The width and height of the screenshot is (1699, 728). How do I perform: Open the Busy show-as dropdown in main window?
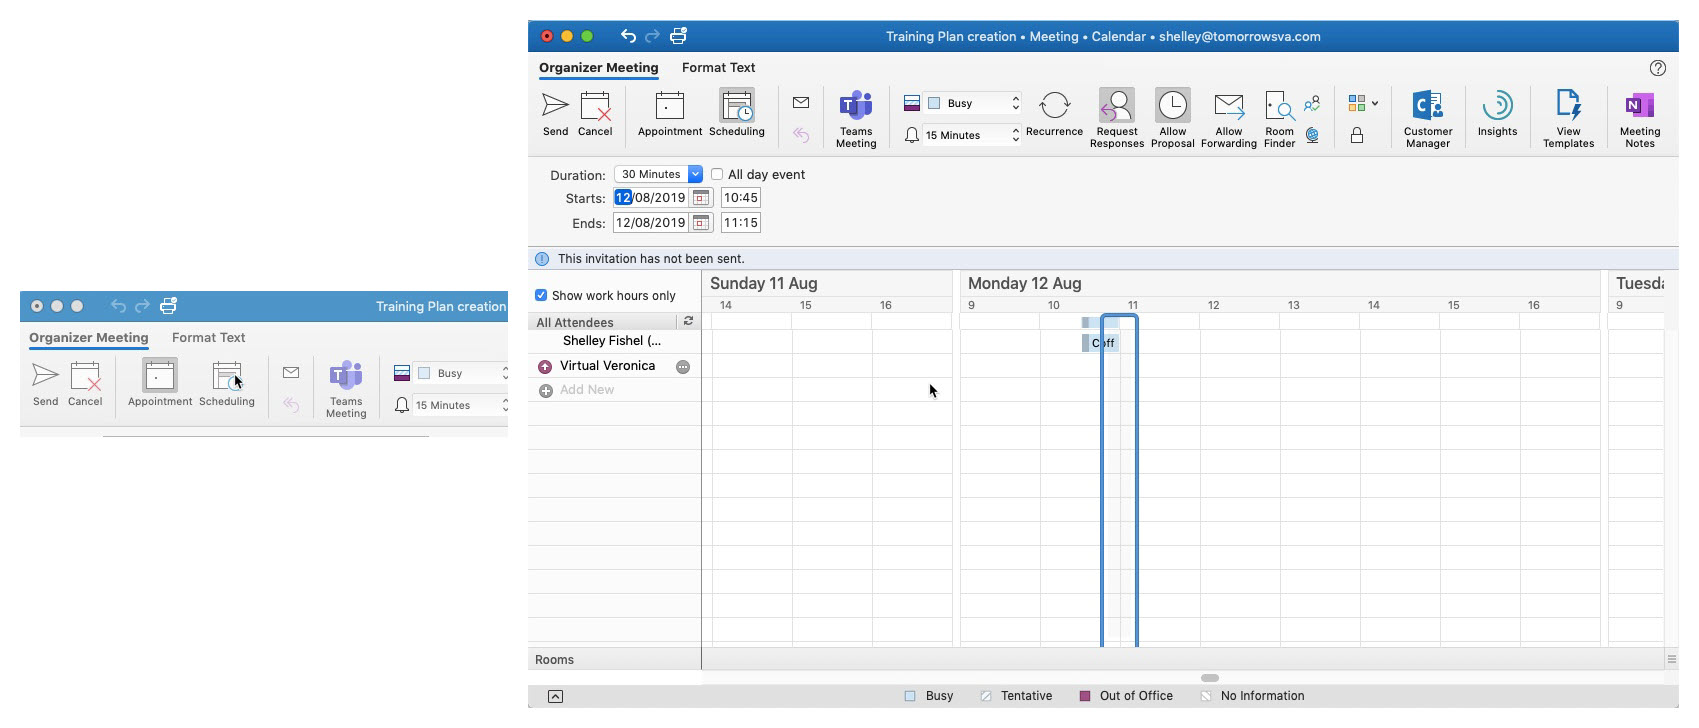972,103
